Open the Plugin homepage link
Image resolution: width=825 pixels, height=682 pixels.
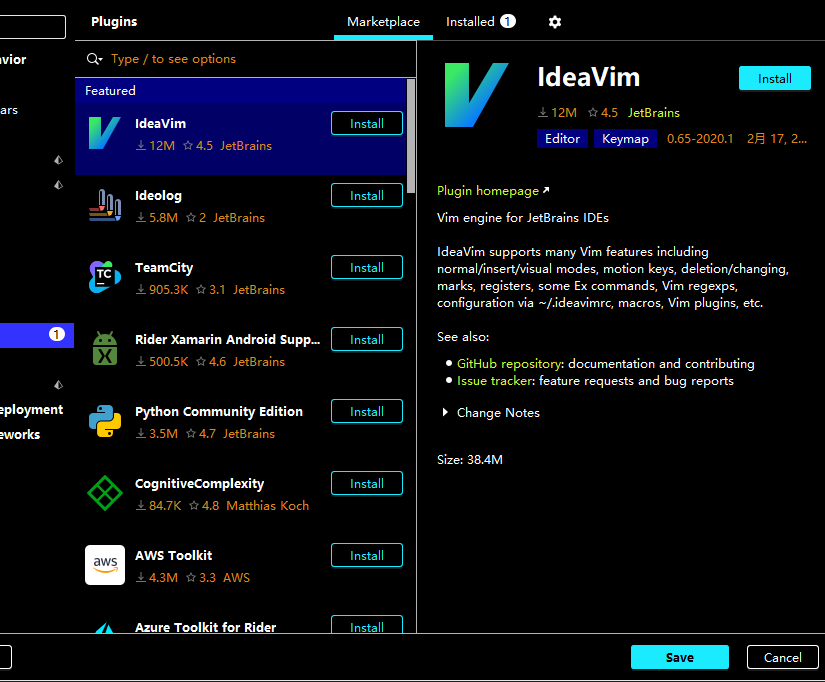coord(493,190)
